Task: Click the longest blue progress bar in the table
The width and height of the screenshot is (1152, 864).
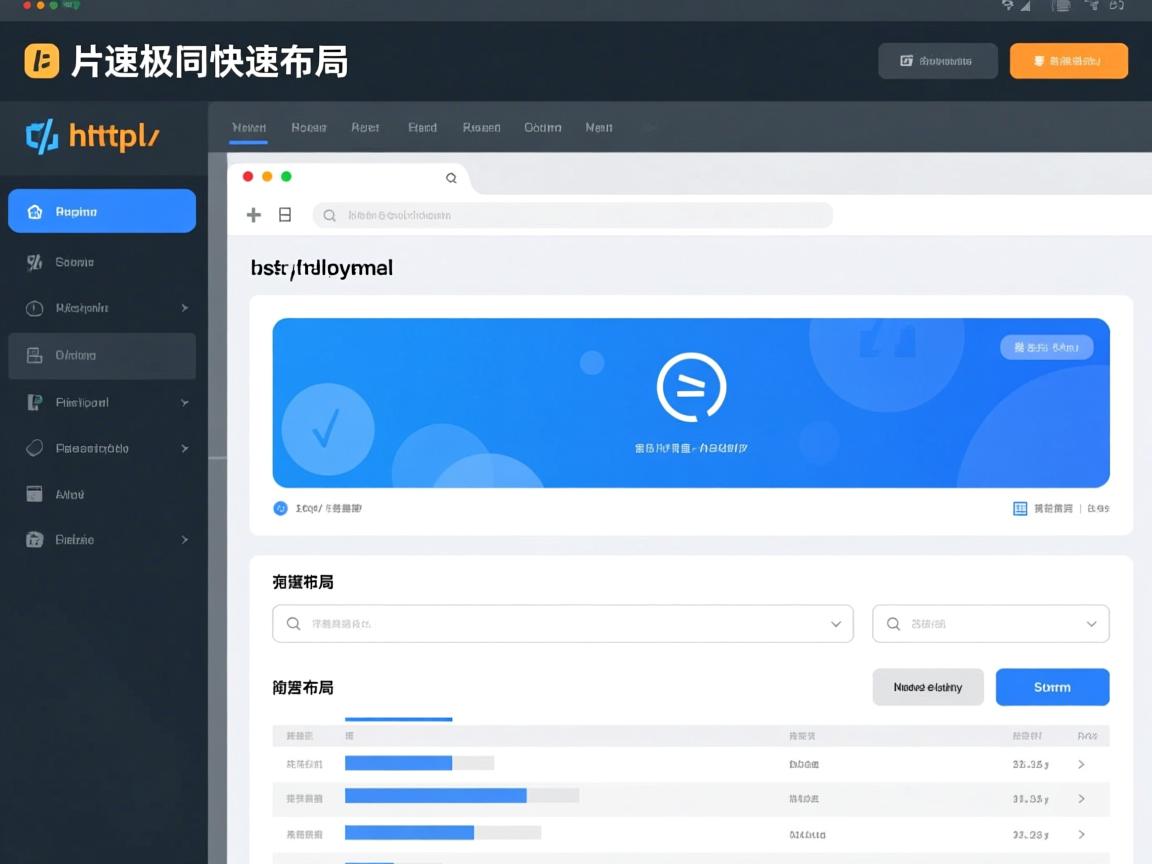Action: coord(435,796)
